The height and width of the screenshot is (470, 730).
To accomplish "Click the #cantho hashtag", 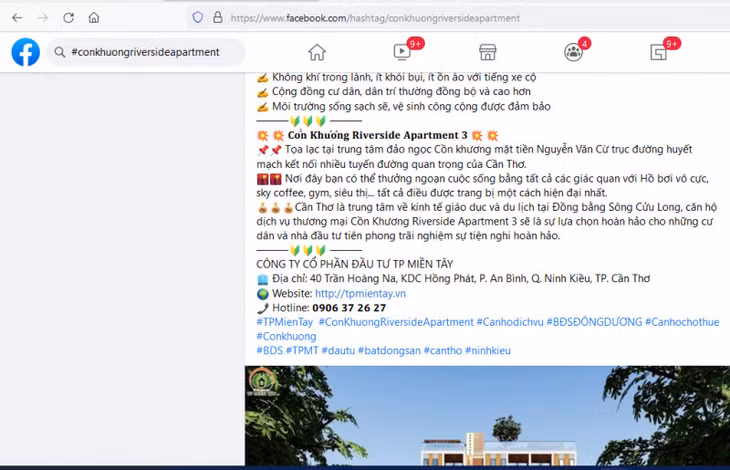I will click(x=443, y=350).
